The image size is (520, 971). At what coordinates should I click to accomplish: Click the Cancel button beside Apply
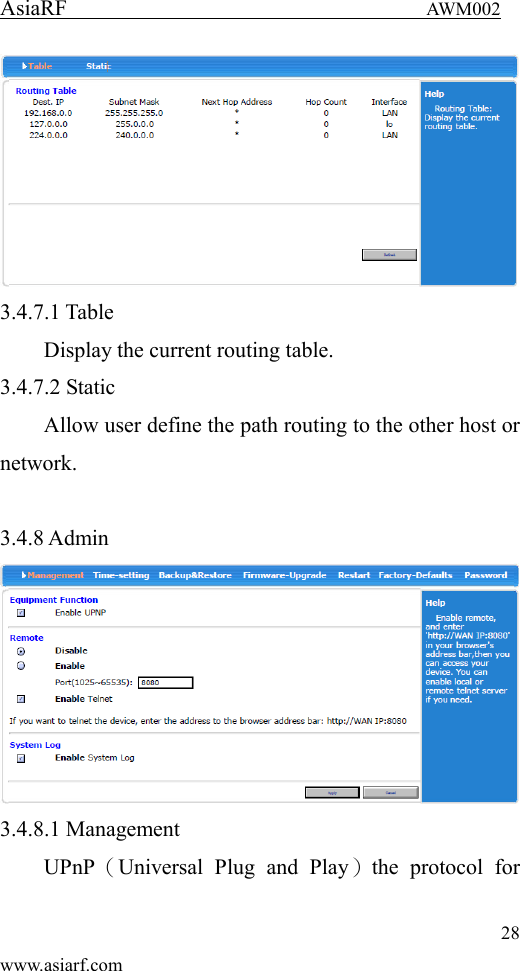click(391, 793)
